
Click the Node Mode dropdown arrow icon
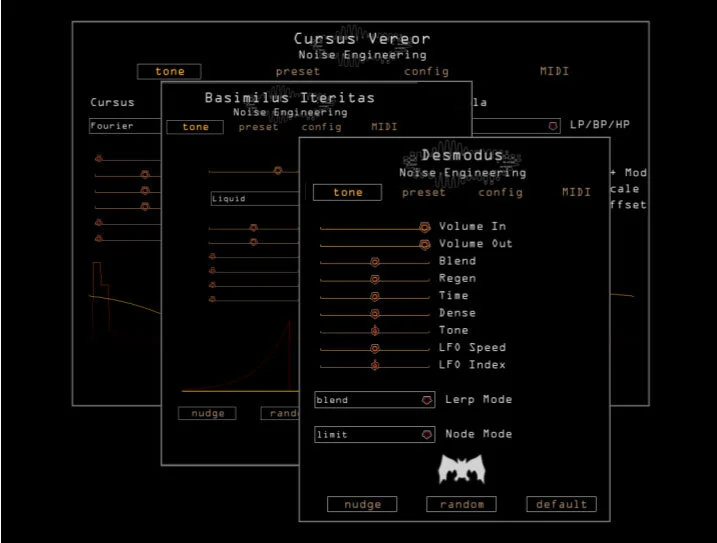point(427,434)
